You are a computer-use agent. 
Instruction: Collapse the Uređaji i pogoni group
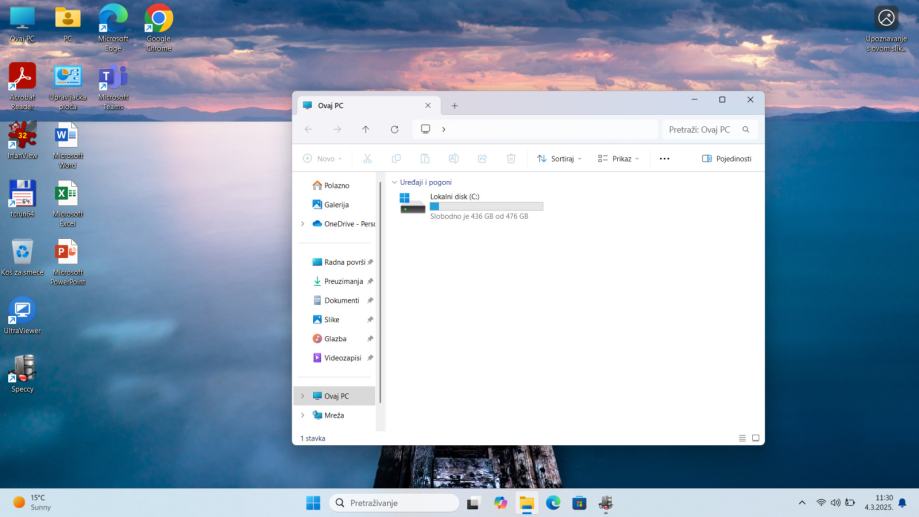(394, 182)
